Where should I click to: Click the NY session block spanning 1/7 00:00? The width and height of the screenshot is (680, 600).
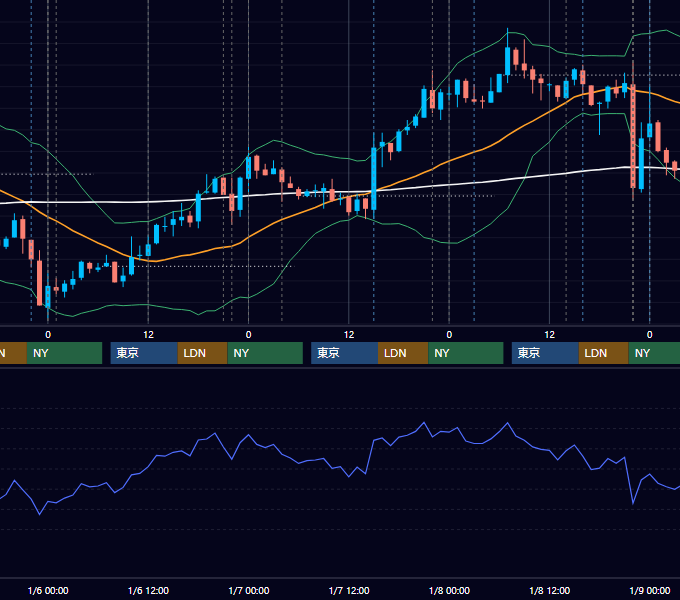pyautogui.click(x=265, y=353)
